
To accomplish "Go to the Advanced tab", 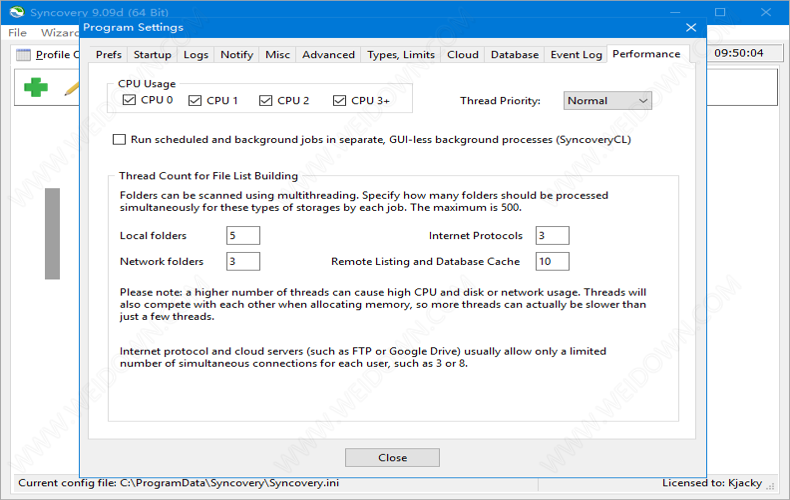I will (328, 54).
